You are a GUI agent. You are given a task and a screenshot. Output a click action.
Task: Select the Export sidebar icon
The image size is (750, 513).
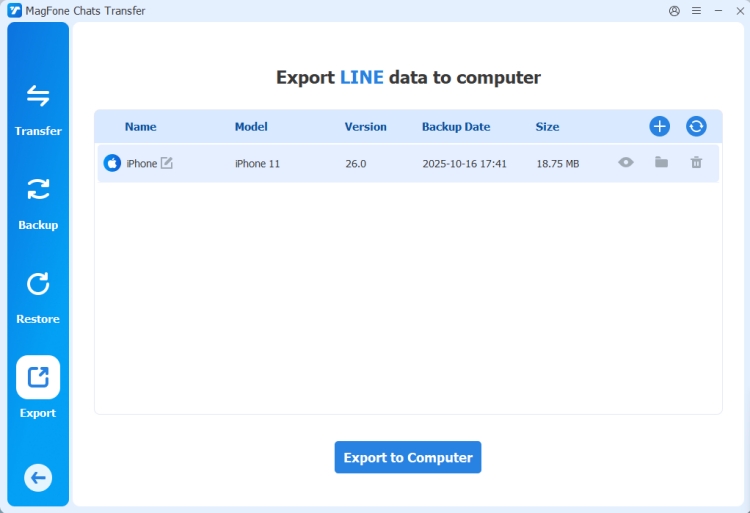tap(38, 378)
